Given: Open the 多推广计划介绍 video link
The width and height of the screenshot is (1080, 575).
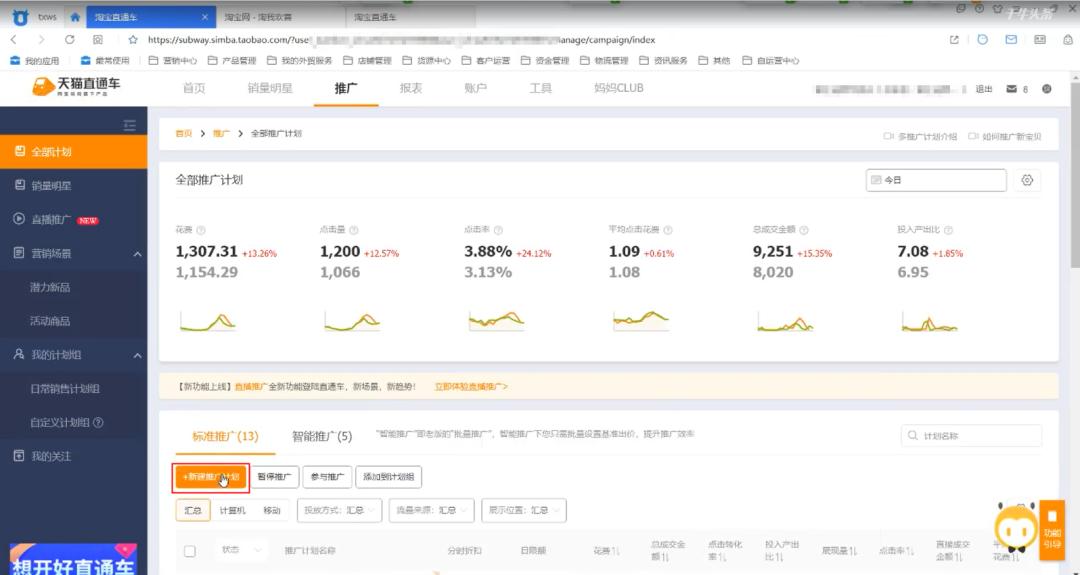Looking at the screenshot, I should [x=921, y=136].
